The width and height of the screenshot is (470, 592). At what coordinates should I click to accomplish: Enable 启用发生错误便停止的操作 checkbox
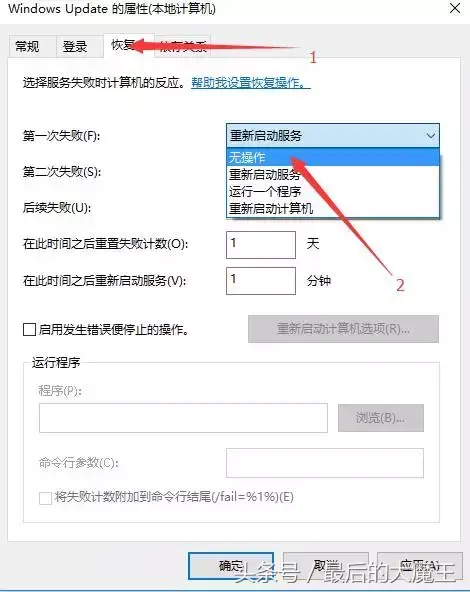coord(29,330)
